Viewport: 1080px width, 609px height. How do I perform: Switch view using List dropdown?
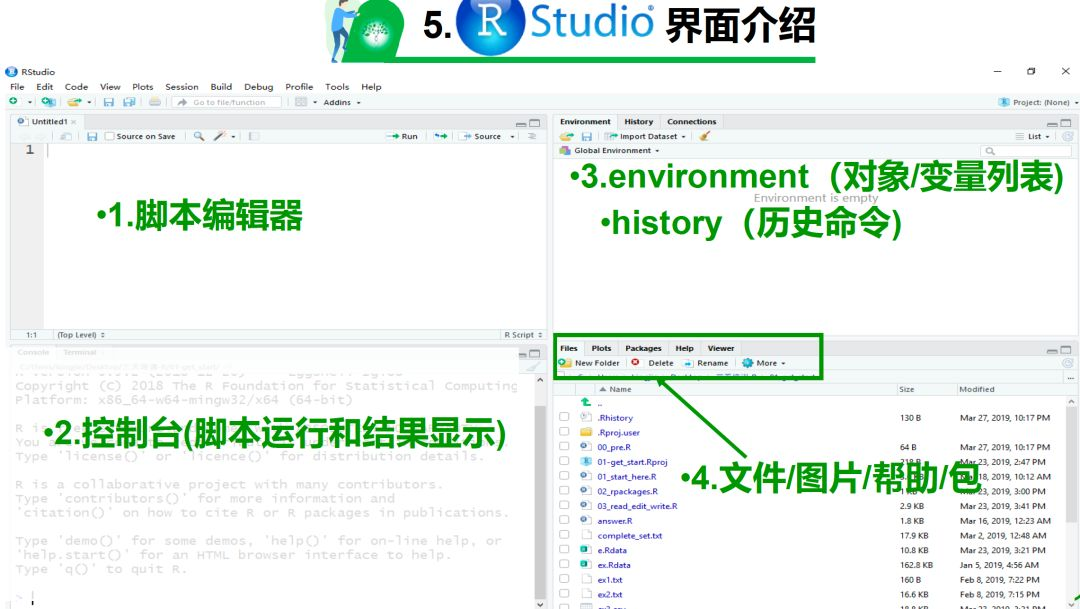click(x=1032, y=136)
